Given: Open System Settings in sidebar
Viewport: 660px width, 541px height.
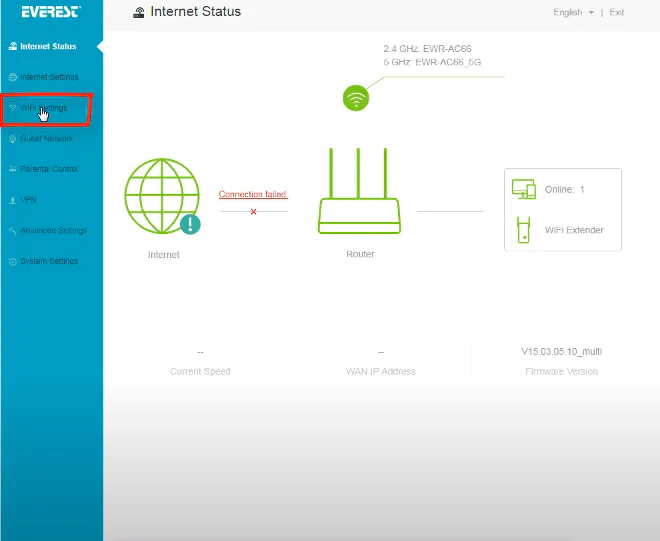Looking at the screenshot, I should tap(48, 262).
